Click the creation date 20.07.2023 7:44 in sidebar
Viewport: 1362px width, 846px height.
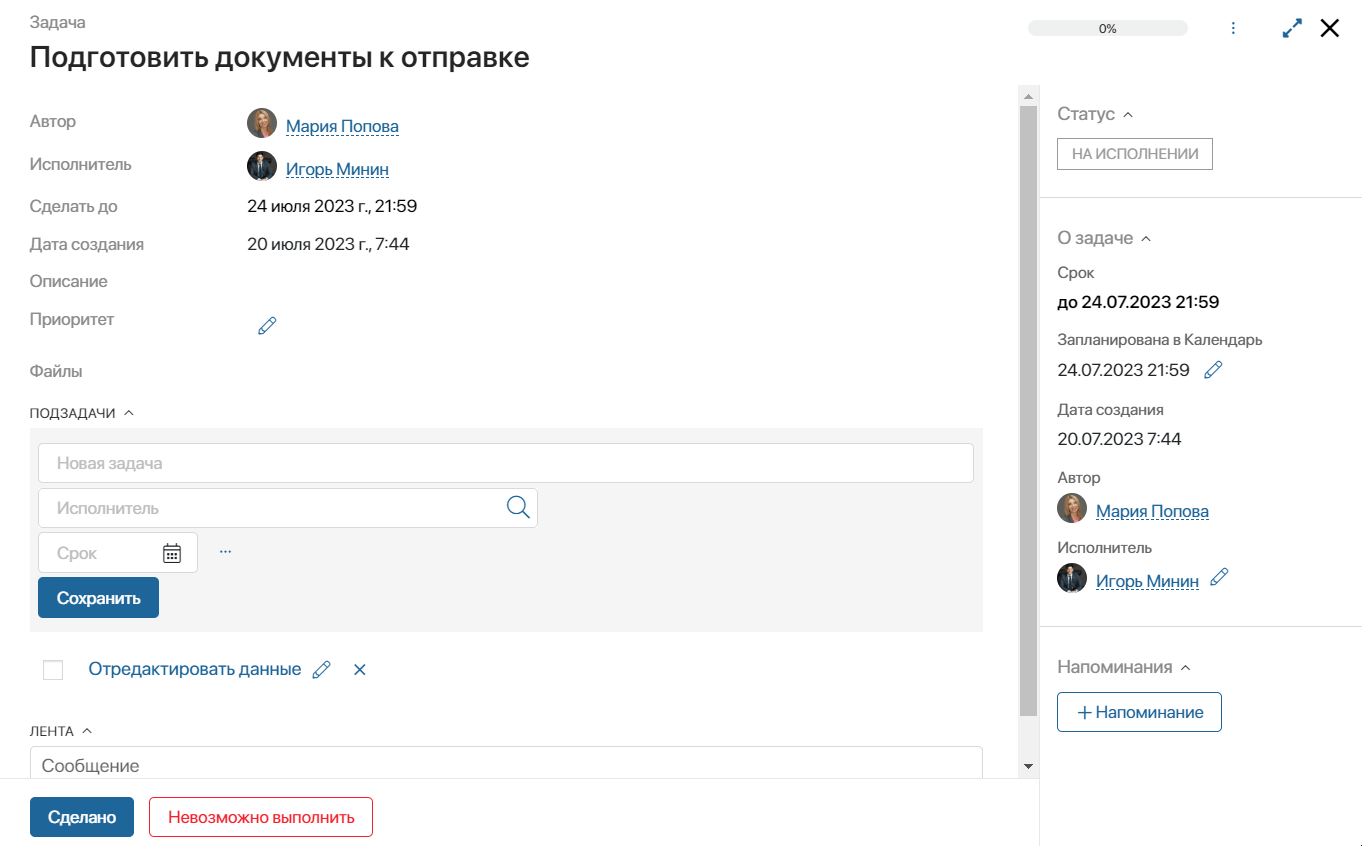click(1119, 438)
